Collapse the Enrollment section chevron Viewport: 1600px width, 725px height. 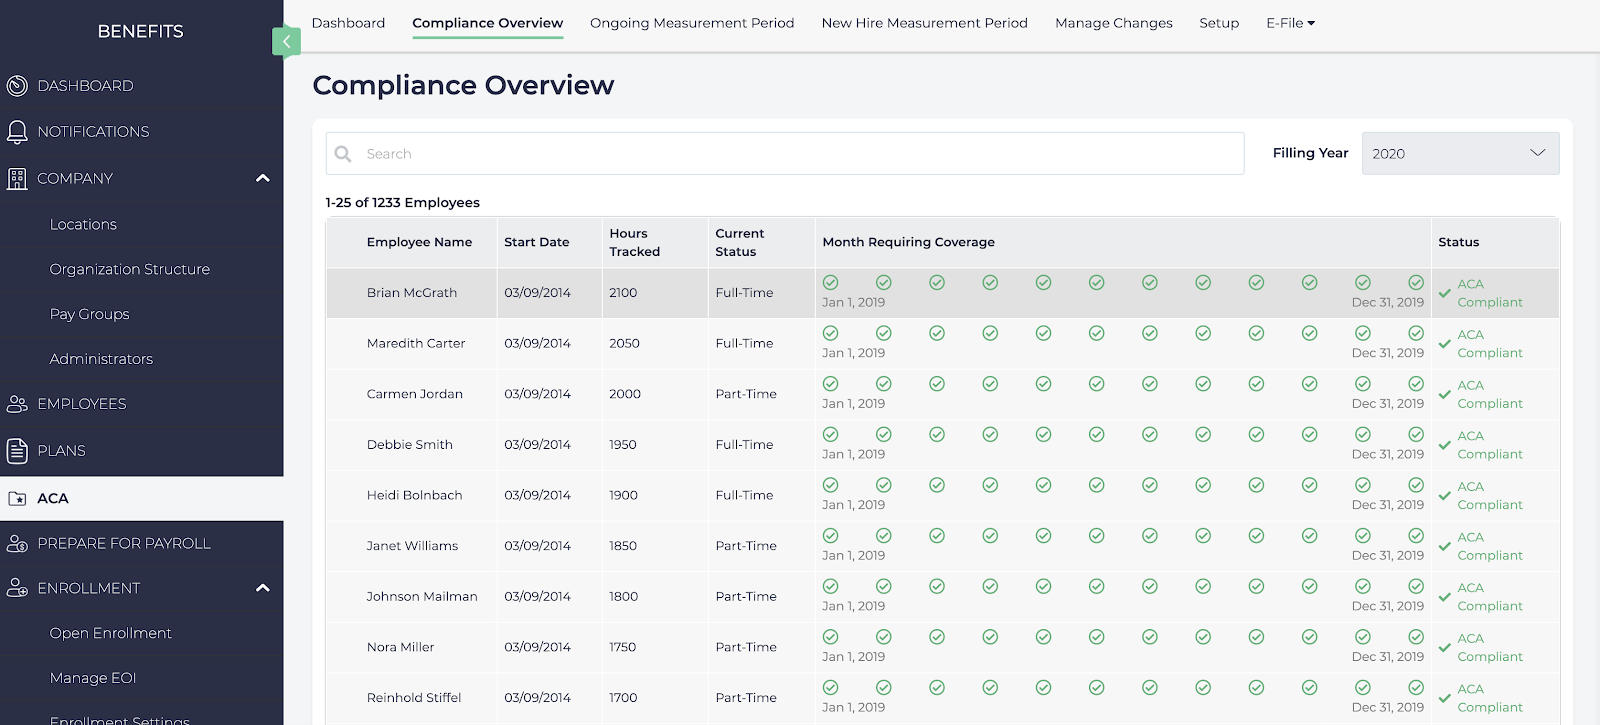point(263,588)
